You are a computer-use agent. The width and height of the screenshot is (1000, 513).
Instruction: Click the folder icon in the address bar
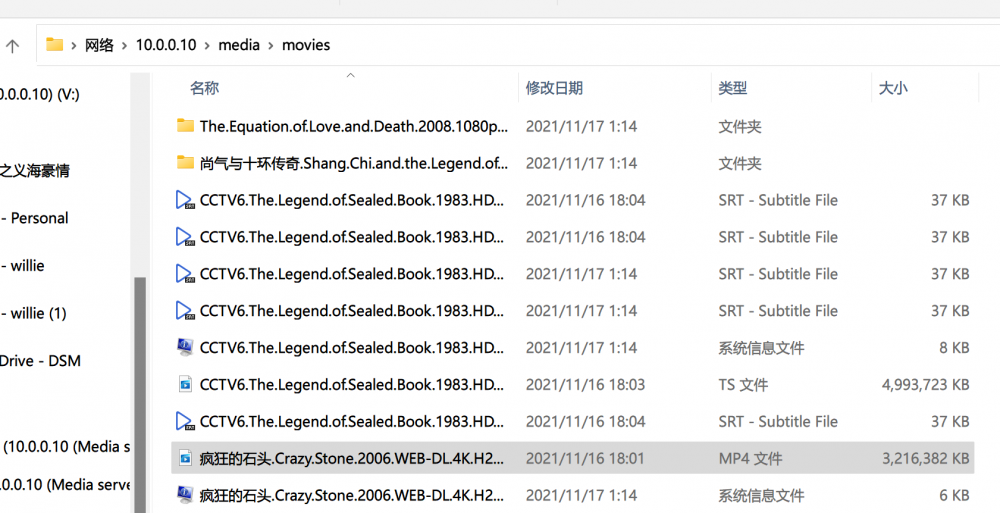[x=55, y=45]
